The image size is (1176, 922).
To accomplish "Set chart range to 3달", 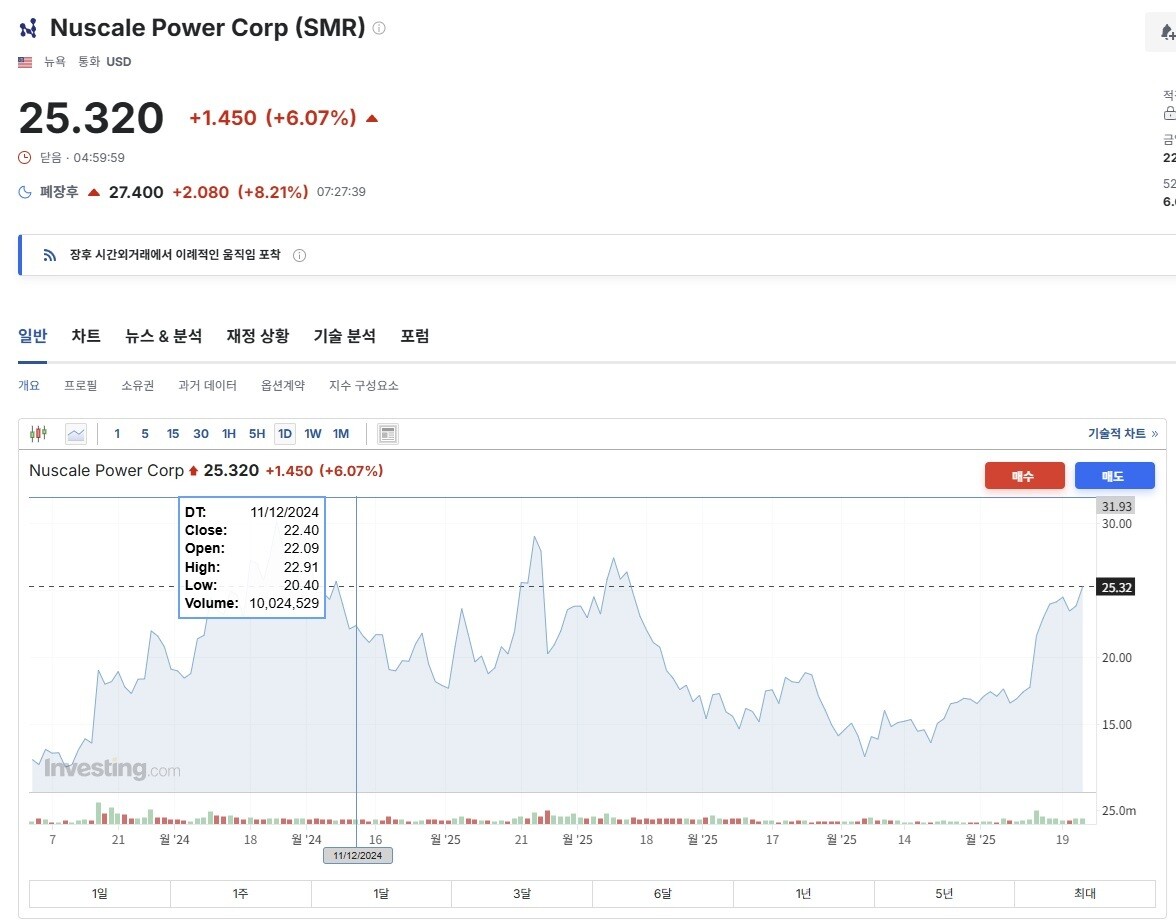I will point(522,893).
